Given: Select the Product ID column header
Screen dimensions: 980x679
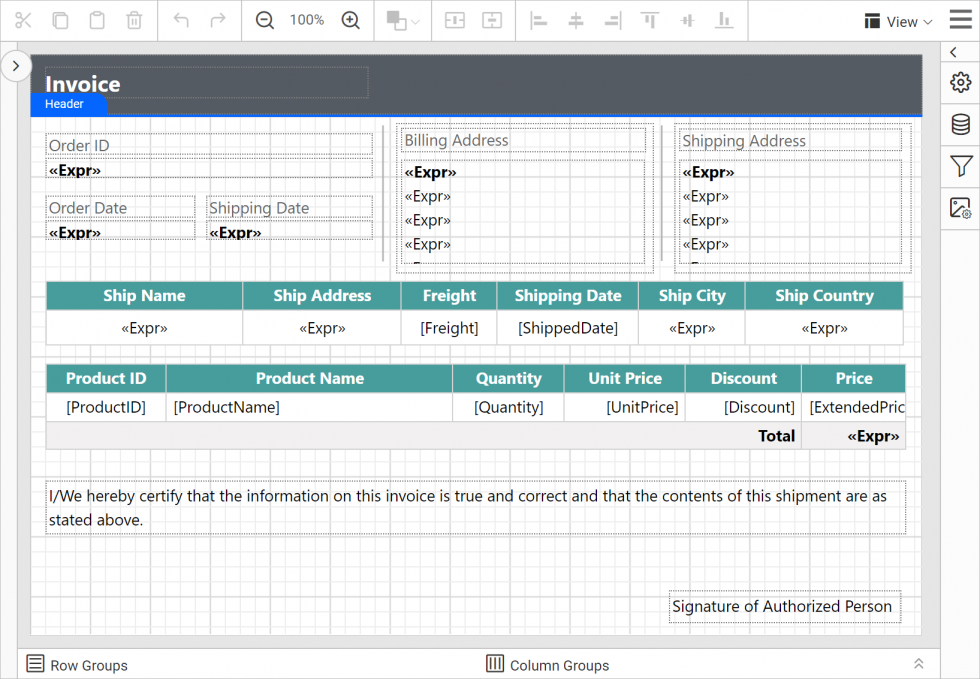Looking at the screenshot, I should pyautogui.click(x=106, y=378).
